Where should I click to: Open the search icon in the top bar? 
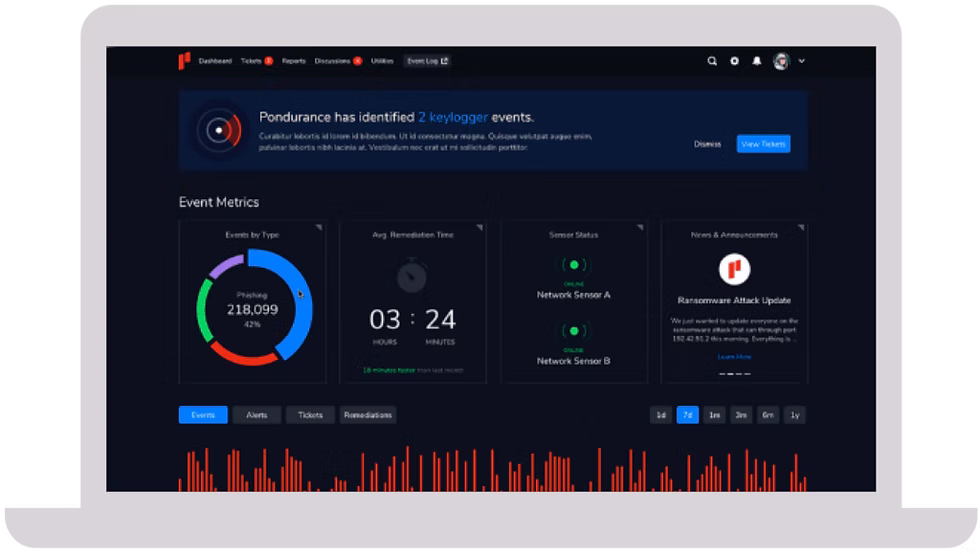[712, 61]
